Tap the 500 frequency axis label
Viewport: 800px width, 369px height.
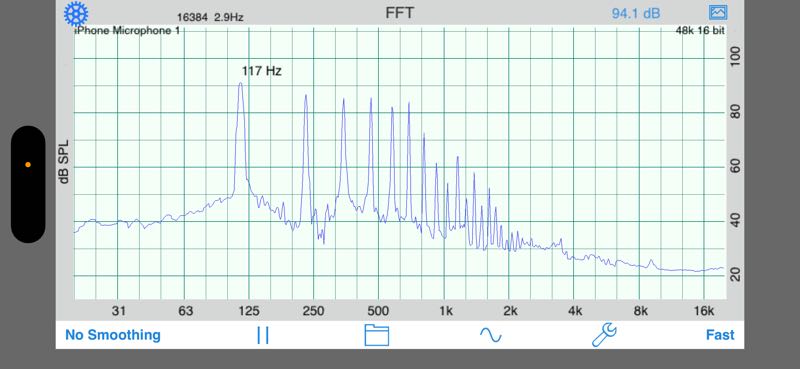378,311
